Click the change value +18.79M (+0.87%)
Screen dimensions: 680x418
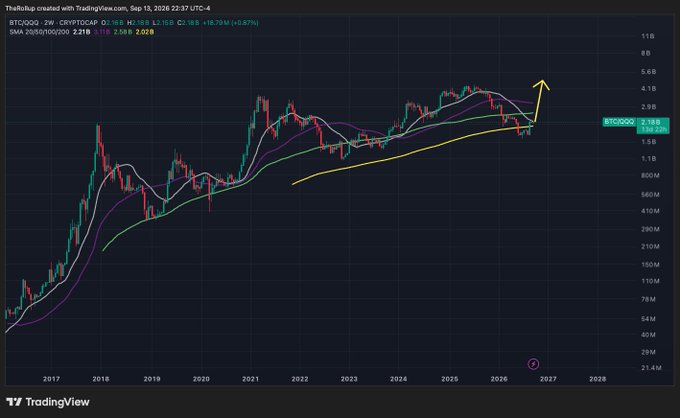click(x=230, y=23)
